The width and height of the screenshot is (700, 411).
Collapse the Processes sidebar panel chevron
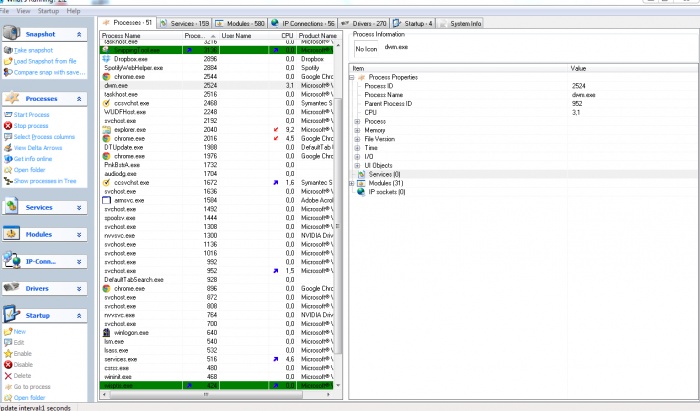tap(79, 99)
